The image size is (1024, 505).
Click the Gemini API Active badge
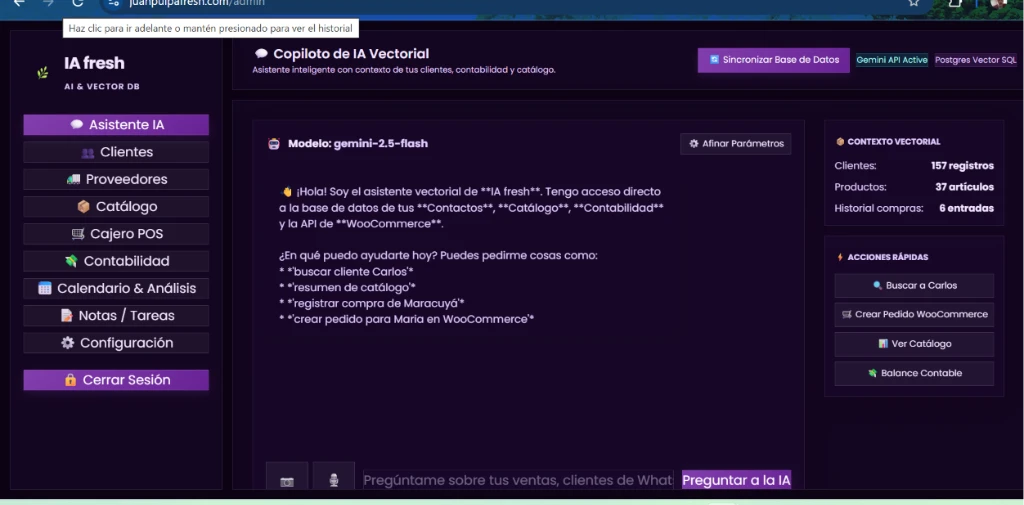click(891, 59)
